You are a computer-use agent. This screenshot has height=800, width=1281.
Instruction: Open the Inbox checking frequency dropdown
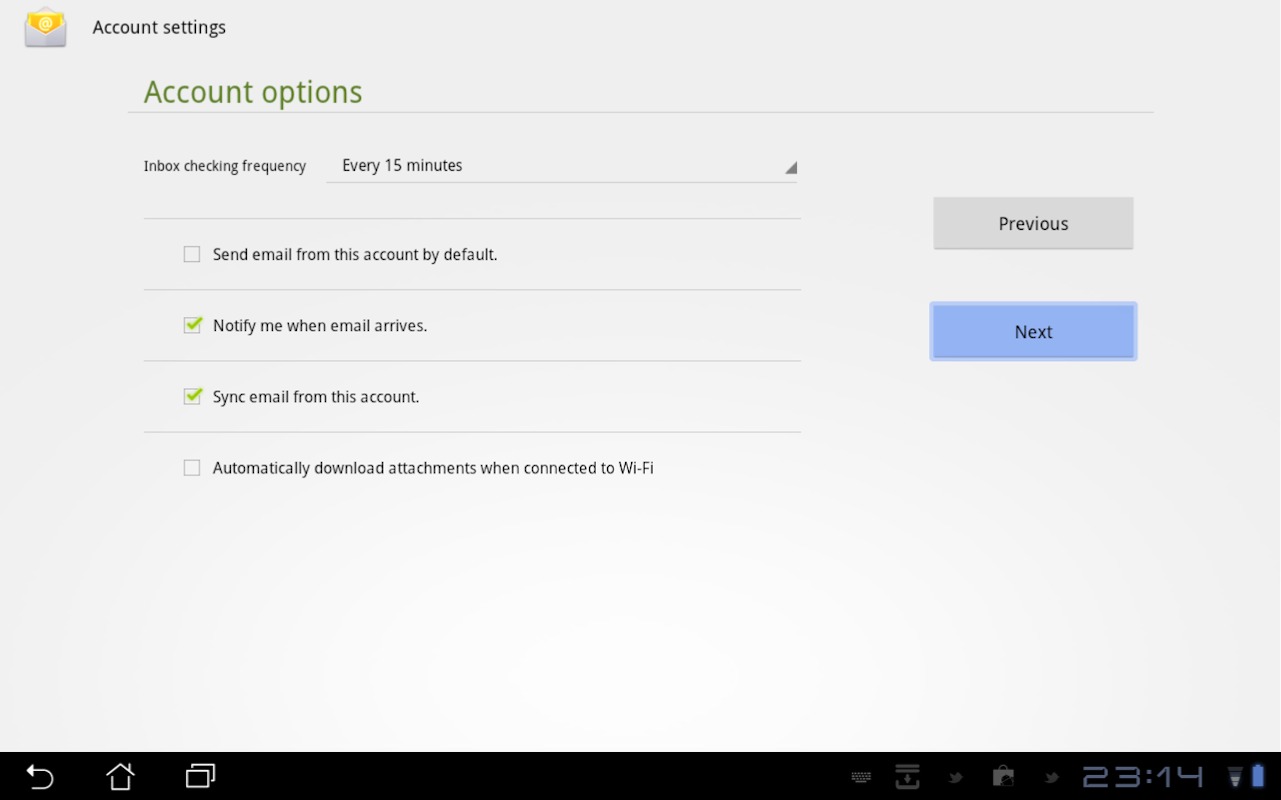(x=561, y=166)
